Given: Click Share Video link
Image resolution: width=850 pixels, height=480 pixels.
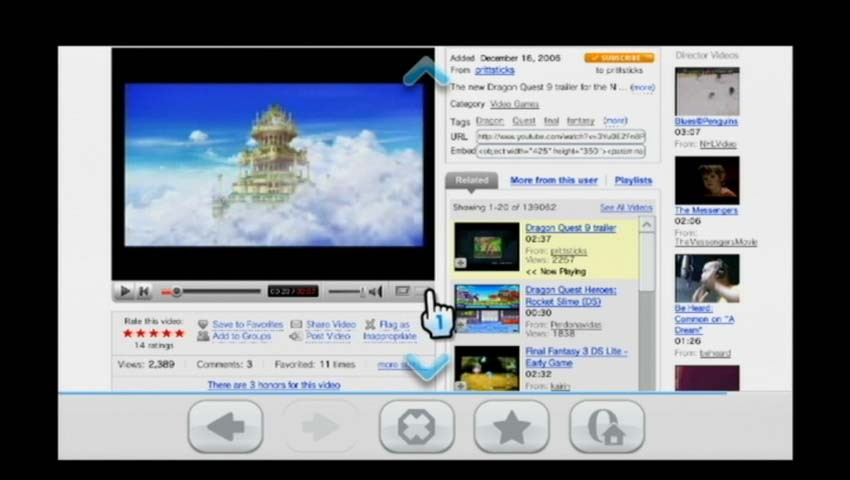Looking at the screenshot, I should (331, 324).
